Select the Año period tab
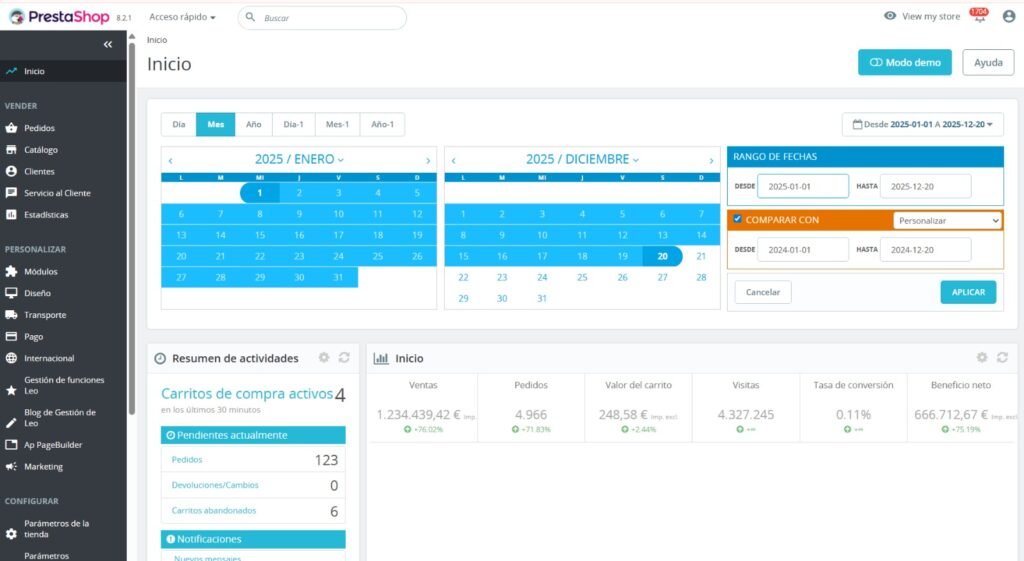 pyautogui.click(x=254, y=124)
